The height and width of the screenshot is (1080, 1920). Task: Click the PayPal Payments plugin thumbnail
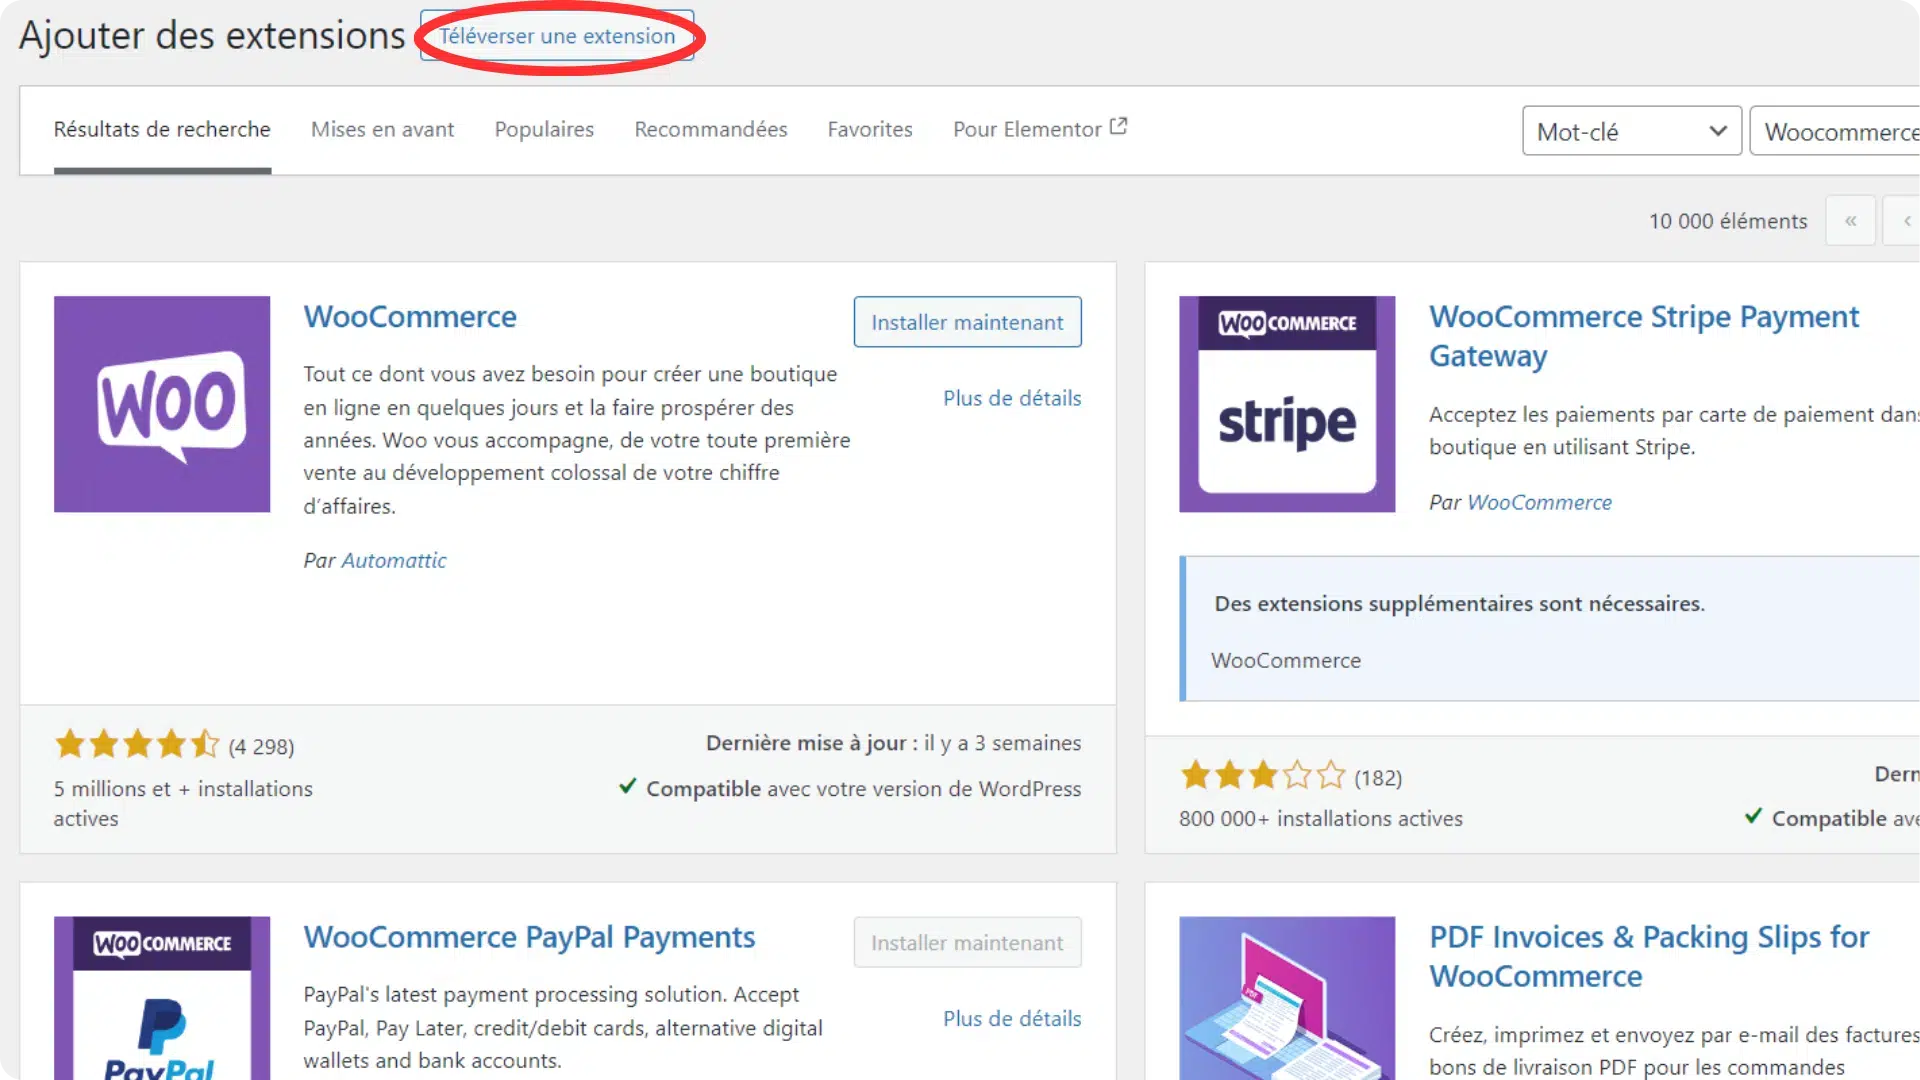[x=162, y=998]
